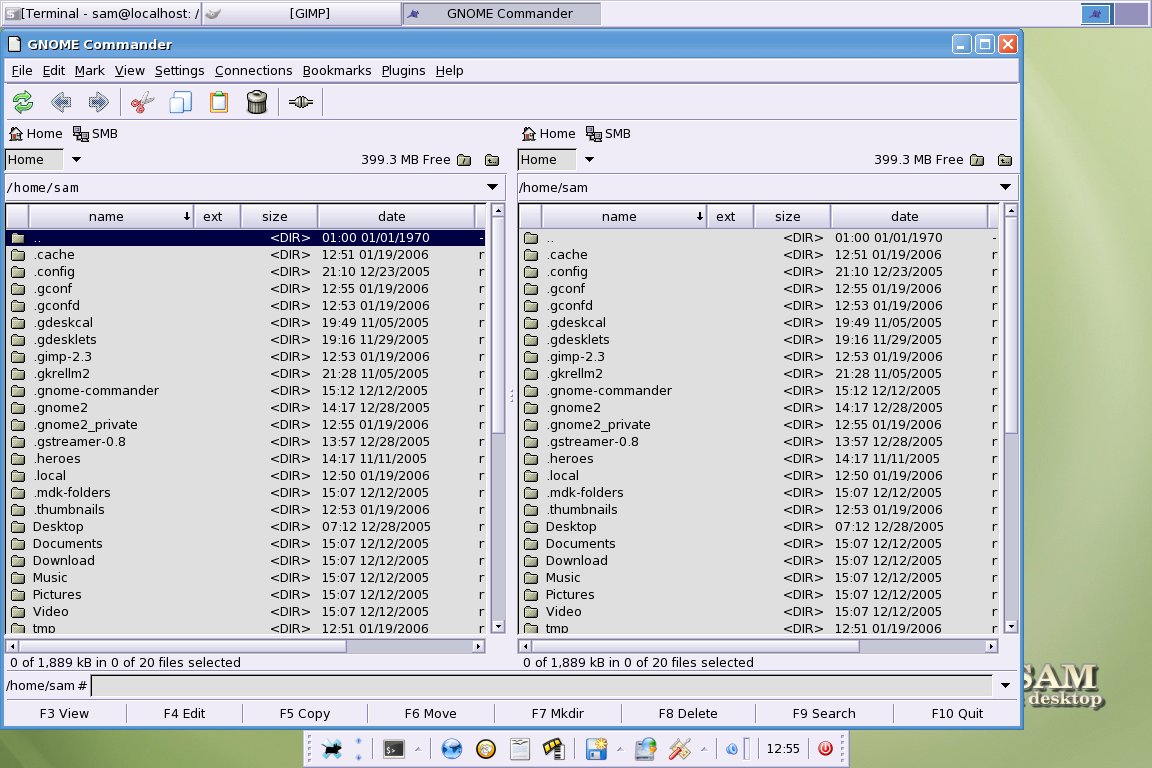The width and height of the screenshot is (1152, 768).
Task: Expand the command line history dropdown
Action: (x=1005, y=686)
